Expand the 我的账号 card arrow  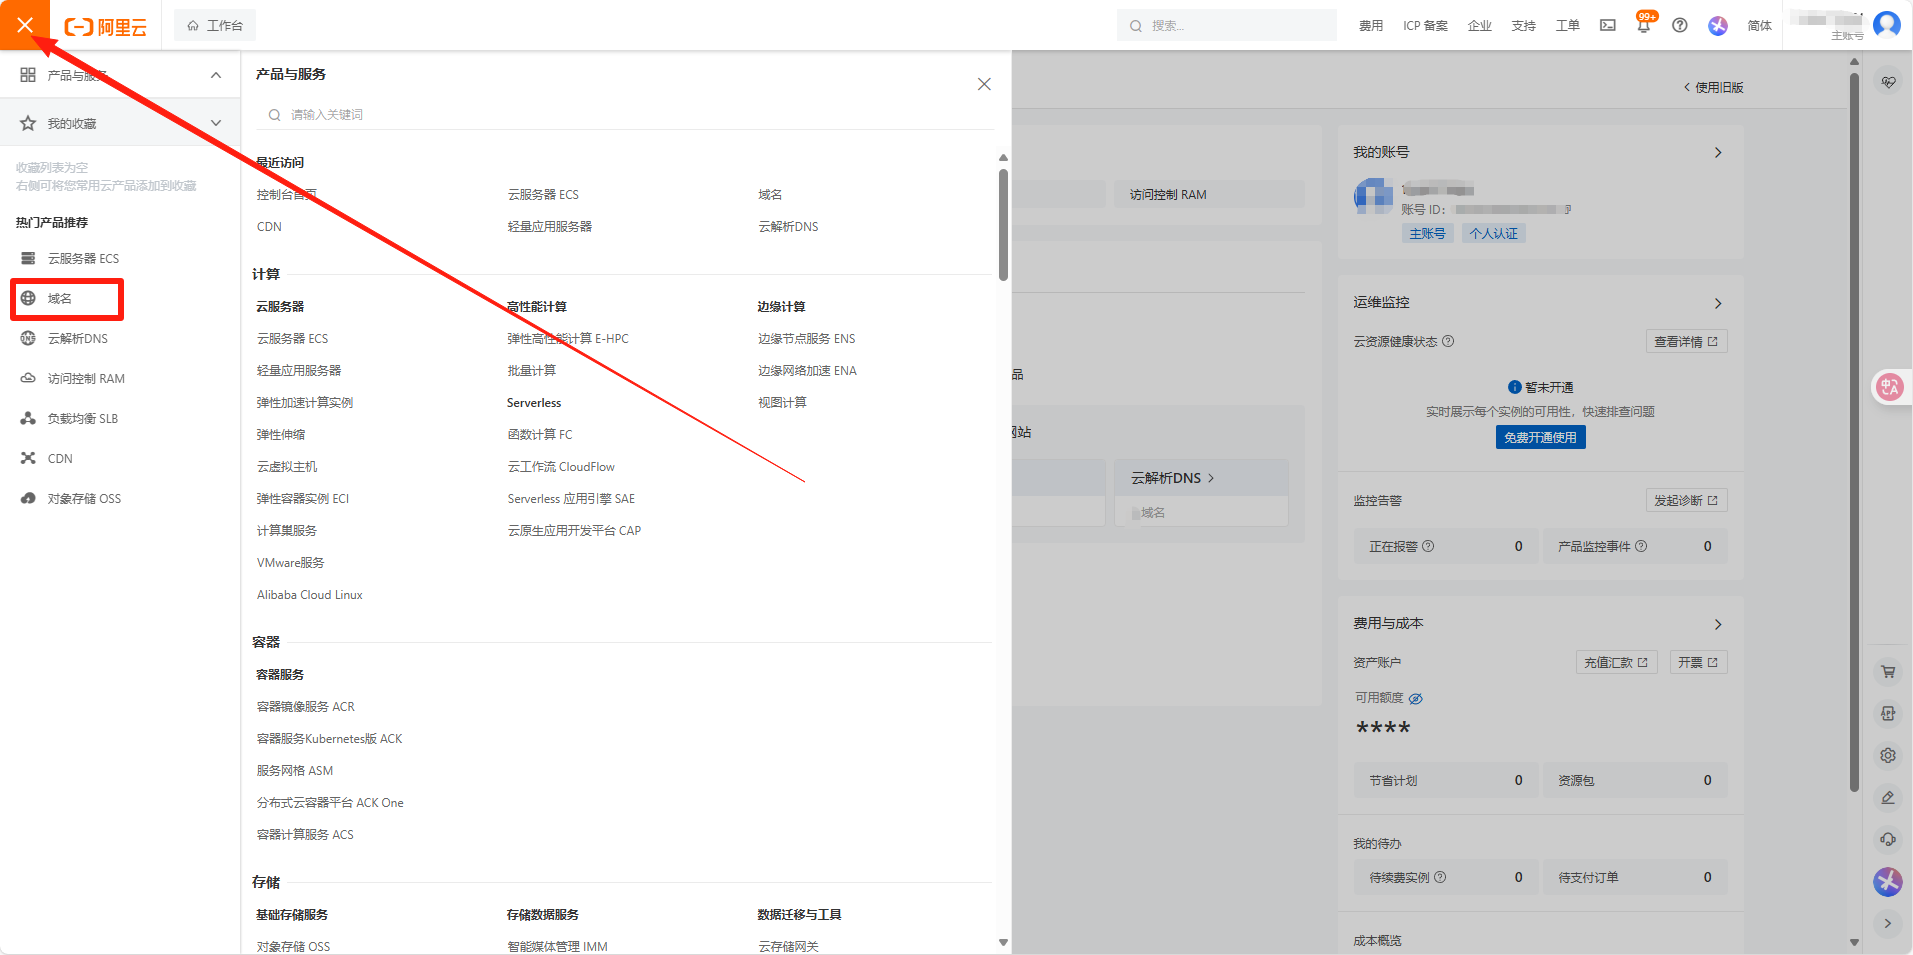tap(1718, 153)
